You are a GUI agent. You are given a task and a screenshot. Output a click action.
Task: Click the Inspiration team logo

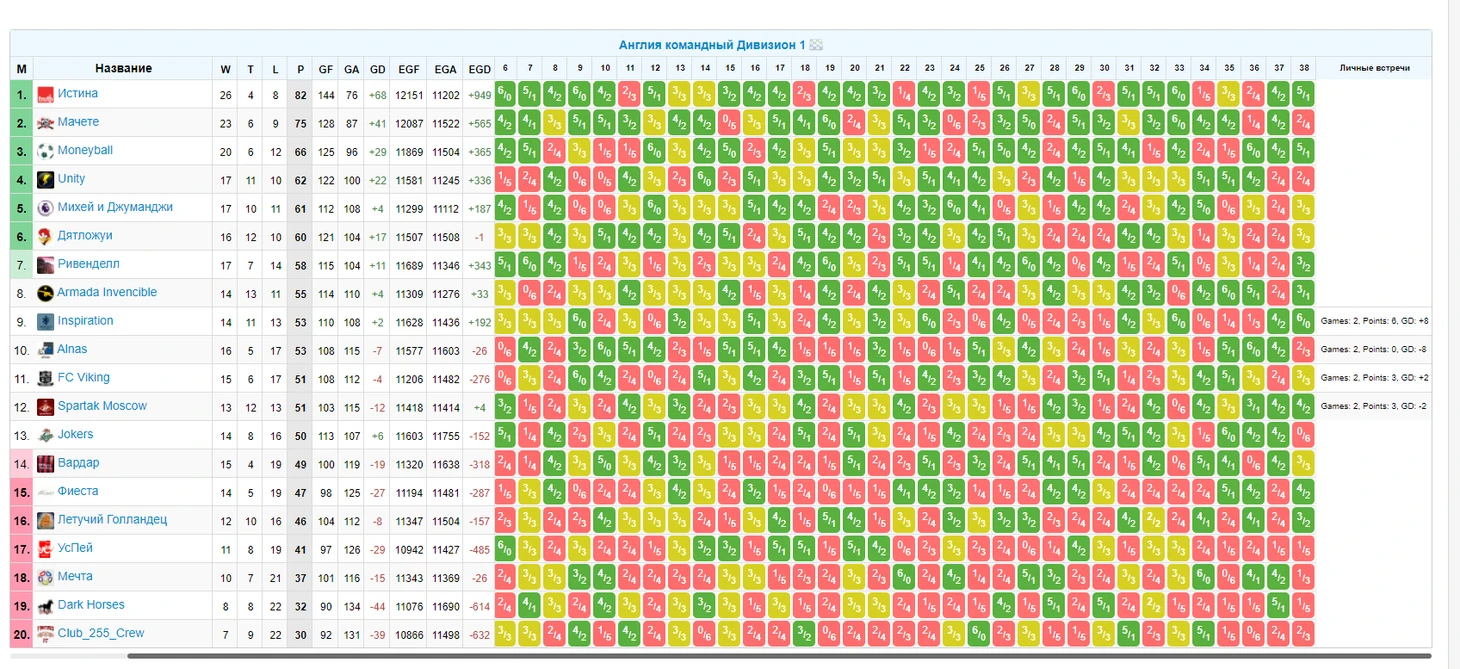pyautogui.click(x=45, y=322)
